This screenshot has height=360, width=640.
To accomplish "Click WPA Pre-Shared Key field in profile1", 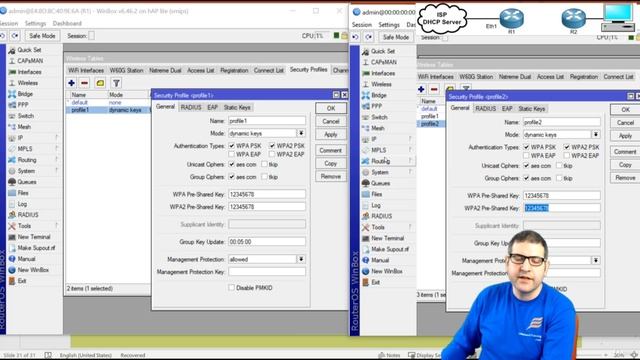I will tap(267, 194).
